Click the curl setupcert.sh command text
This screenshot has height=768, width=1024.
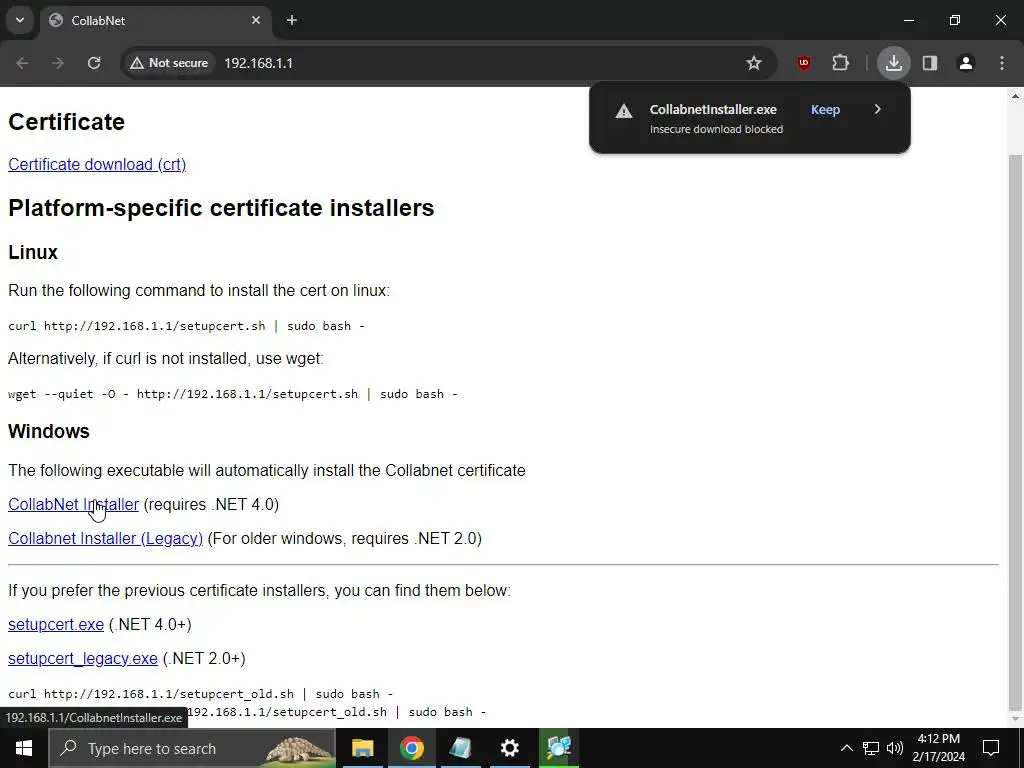point(186,326)
